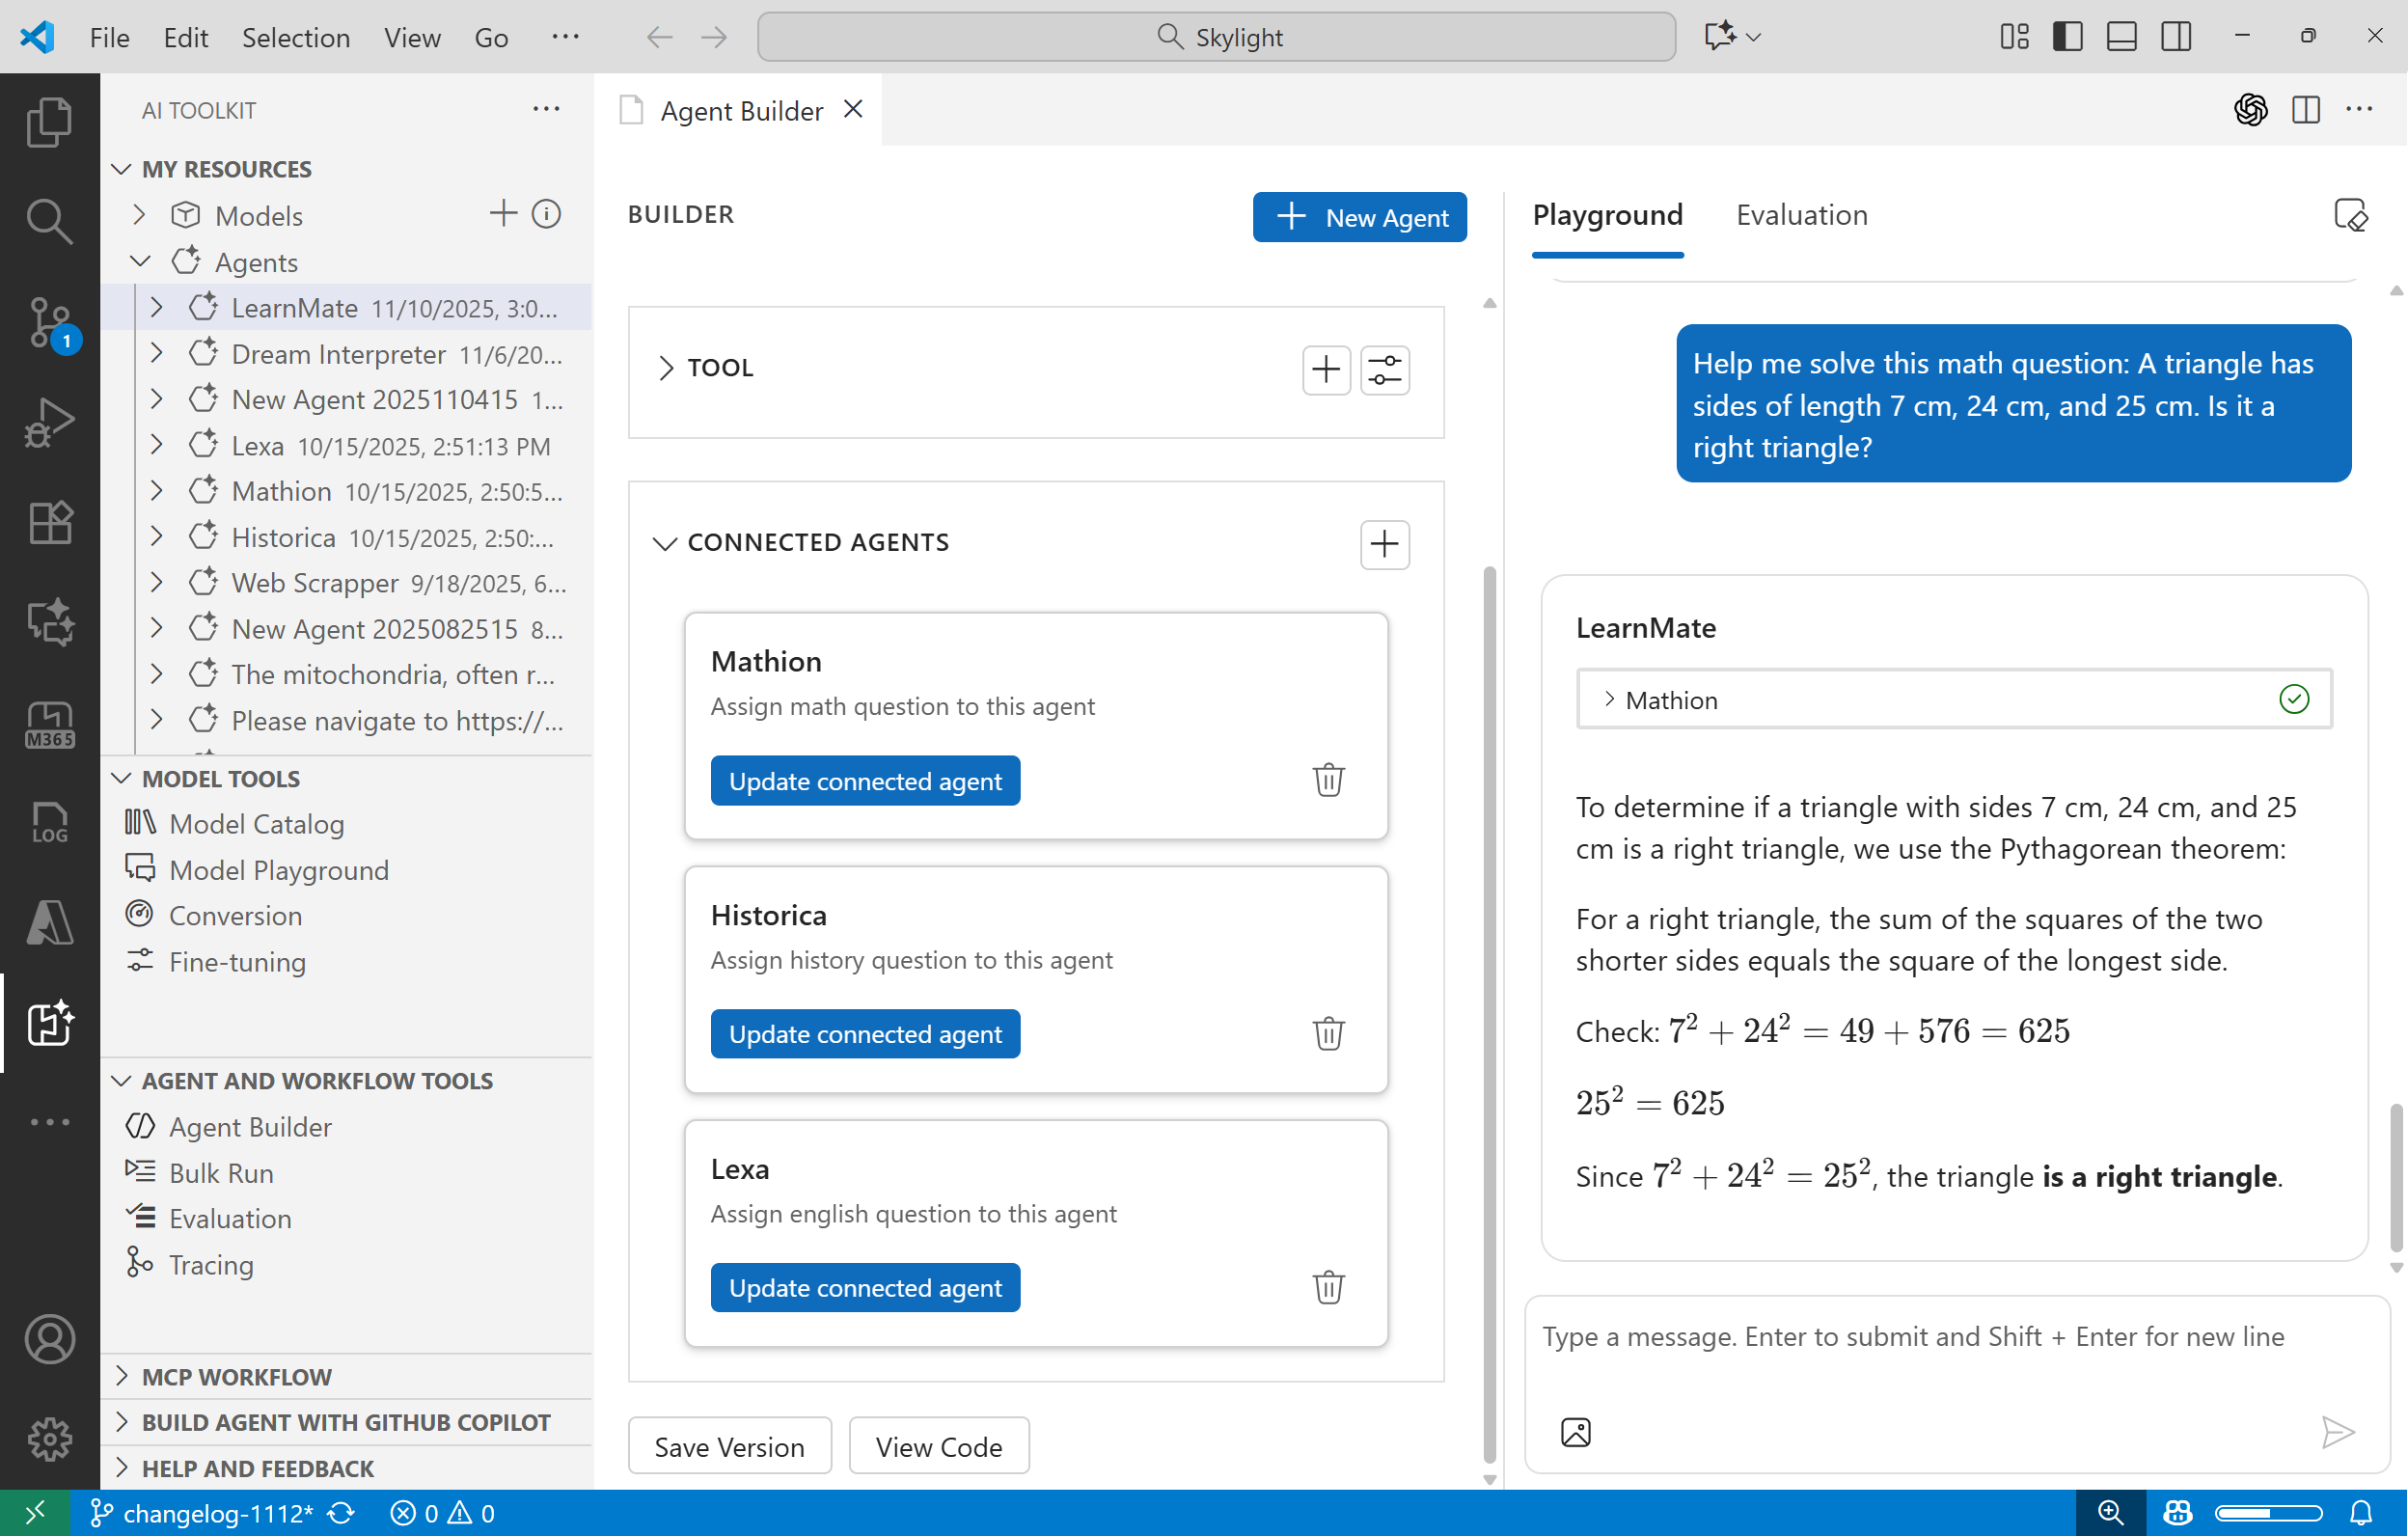Open the Edit menu
The image size is (2408, 1536).
pos(185,37)
